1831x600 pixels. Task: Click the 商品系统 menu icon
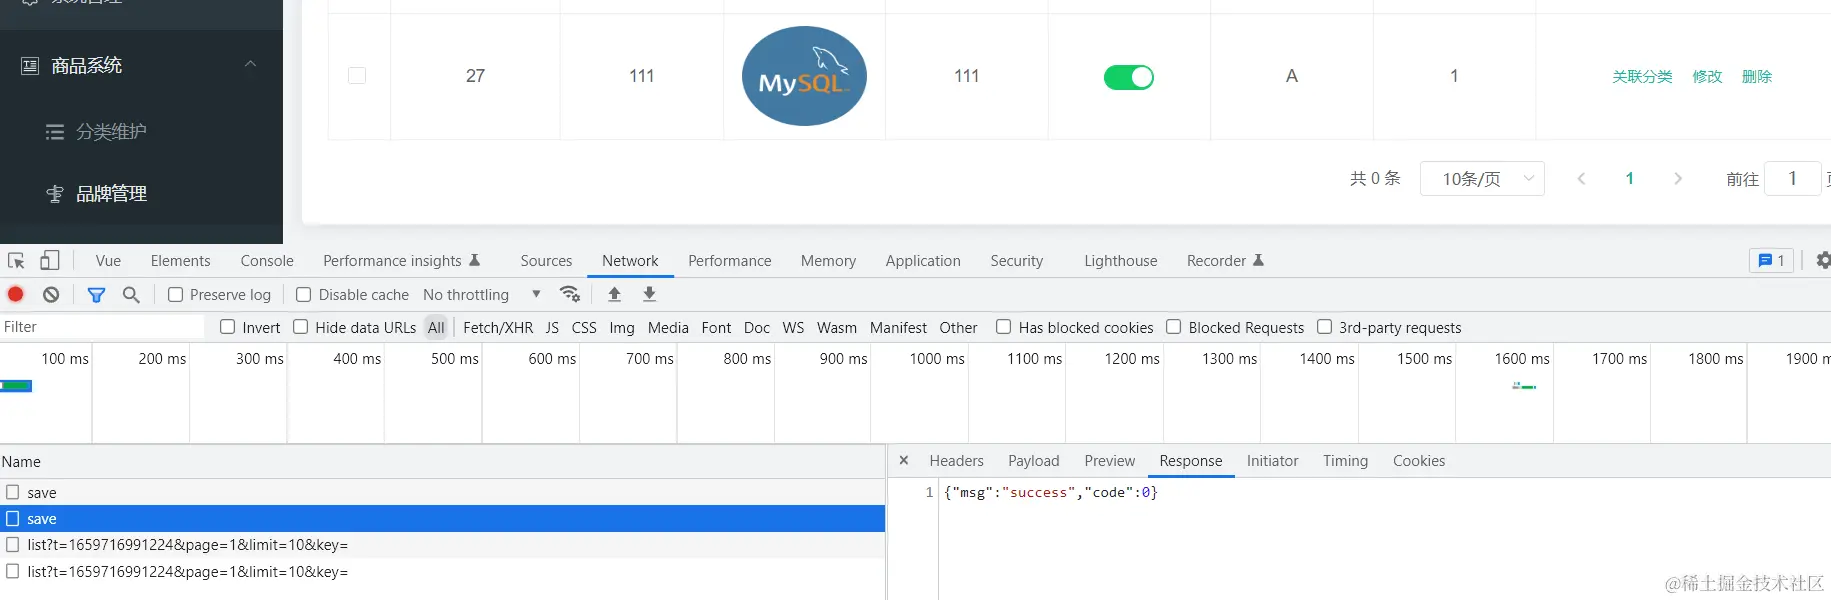[30, 66]
